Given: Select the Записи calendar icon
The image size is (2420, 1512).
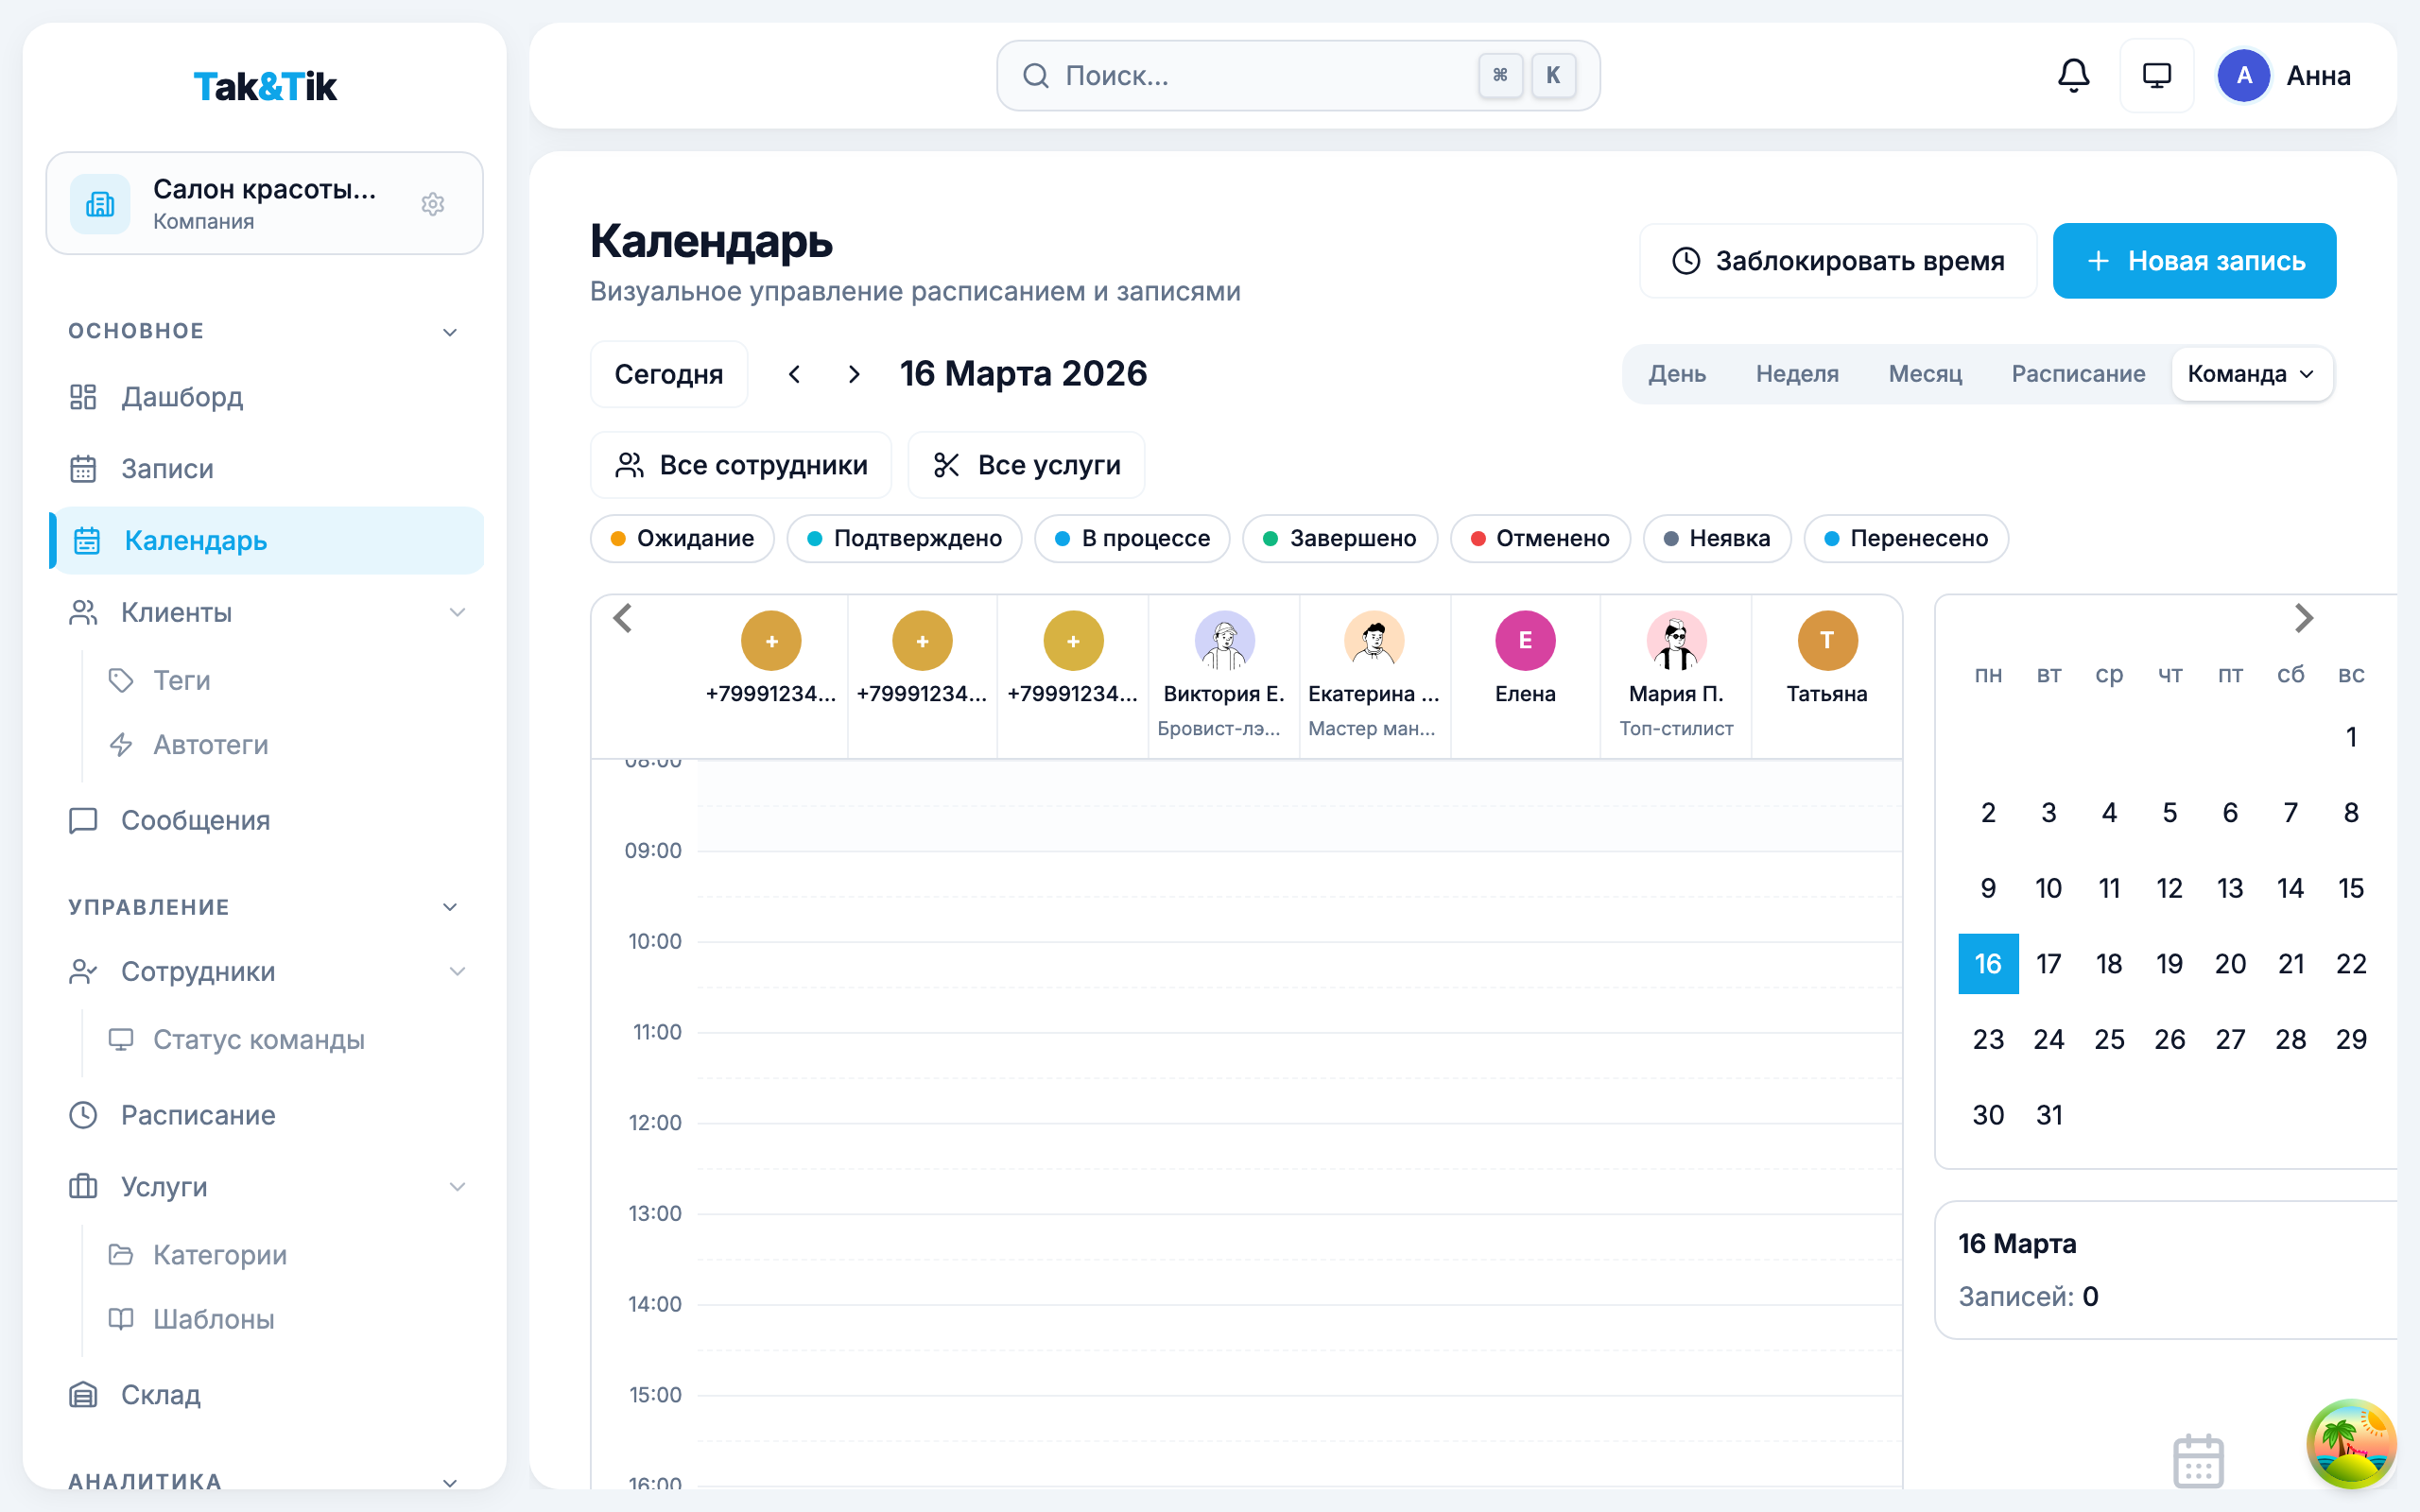Looking at the screenshot, I should [84, 468].
